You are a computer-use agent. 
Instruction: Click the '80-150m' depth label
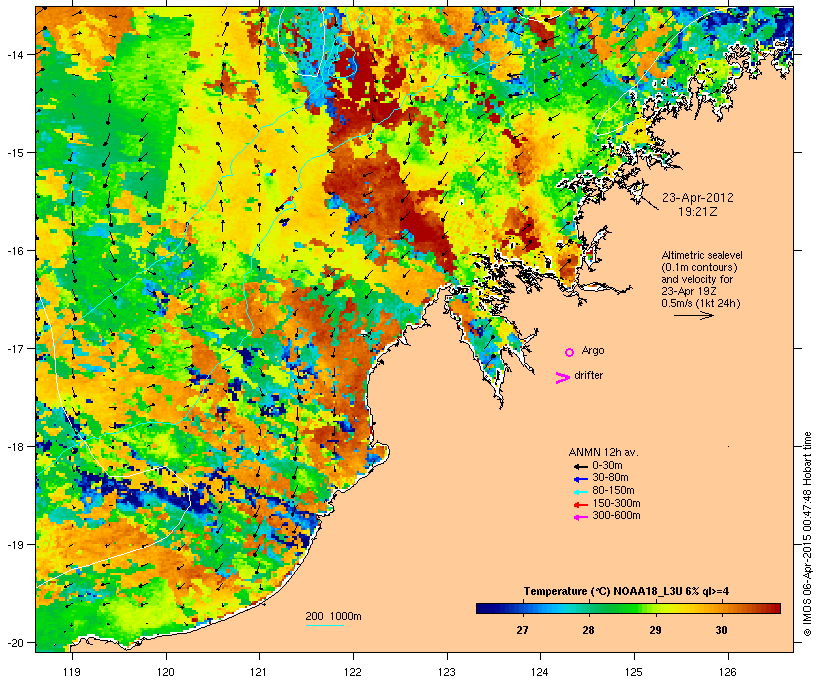click(x=613, y=491)
